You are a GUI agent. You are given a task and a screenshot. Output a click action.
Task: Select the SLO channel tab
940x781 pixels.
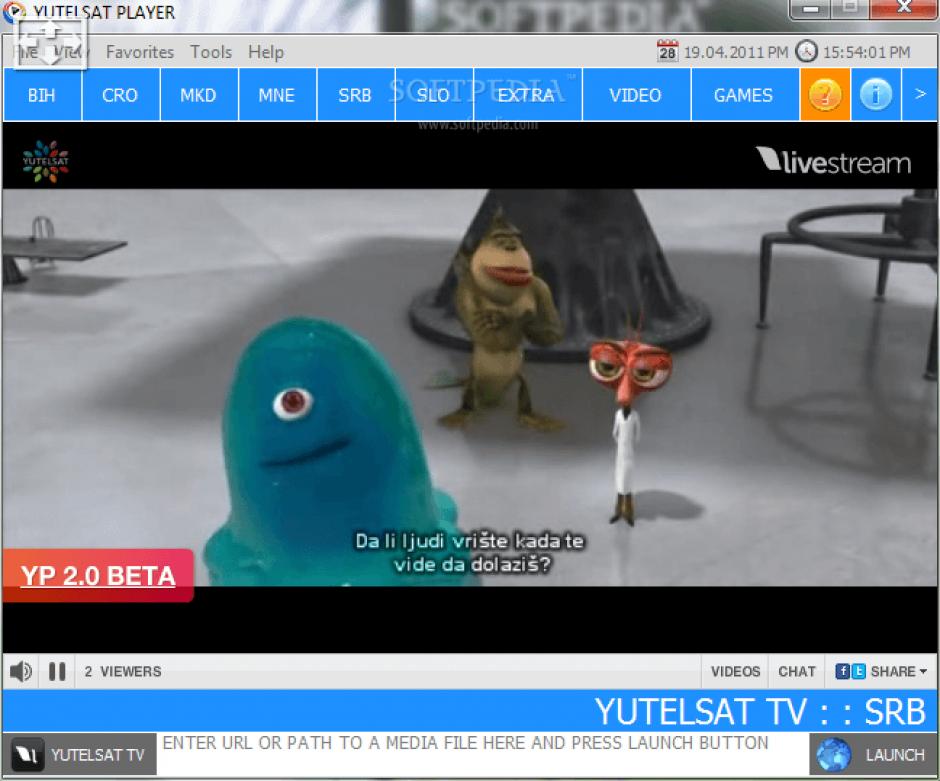(434, 95)
